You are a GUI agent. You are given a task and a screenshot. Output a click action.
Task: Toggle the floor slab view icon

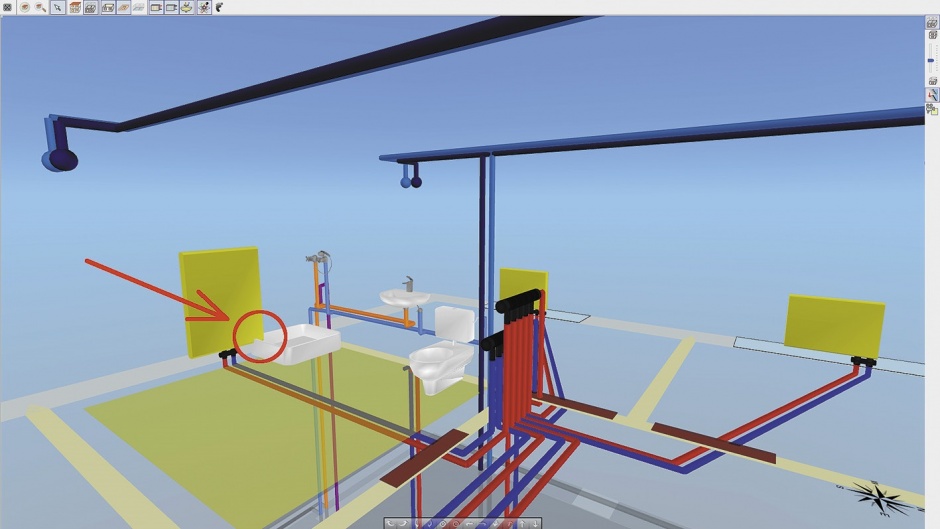(x=123, y=7)
